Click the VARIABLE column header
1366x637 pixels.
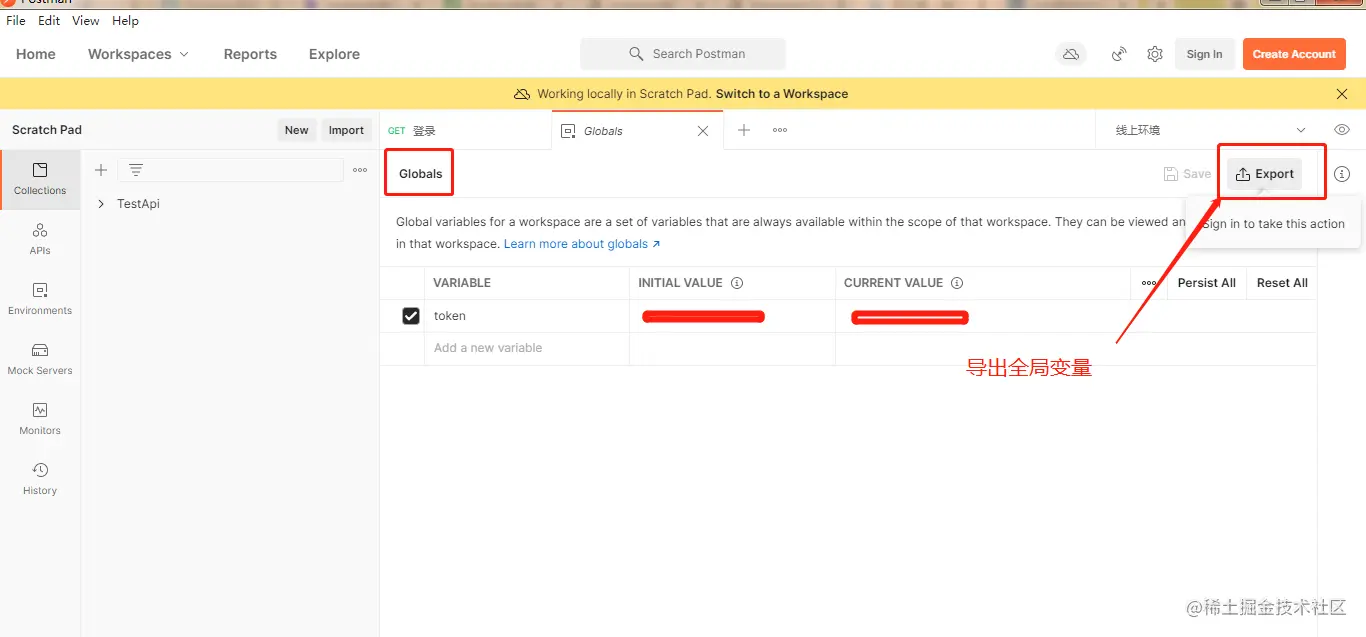point(462,283)
